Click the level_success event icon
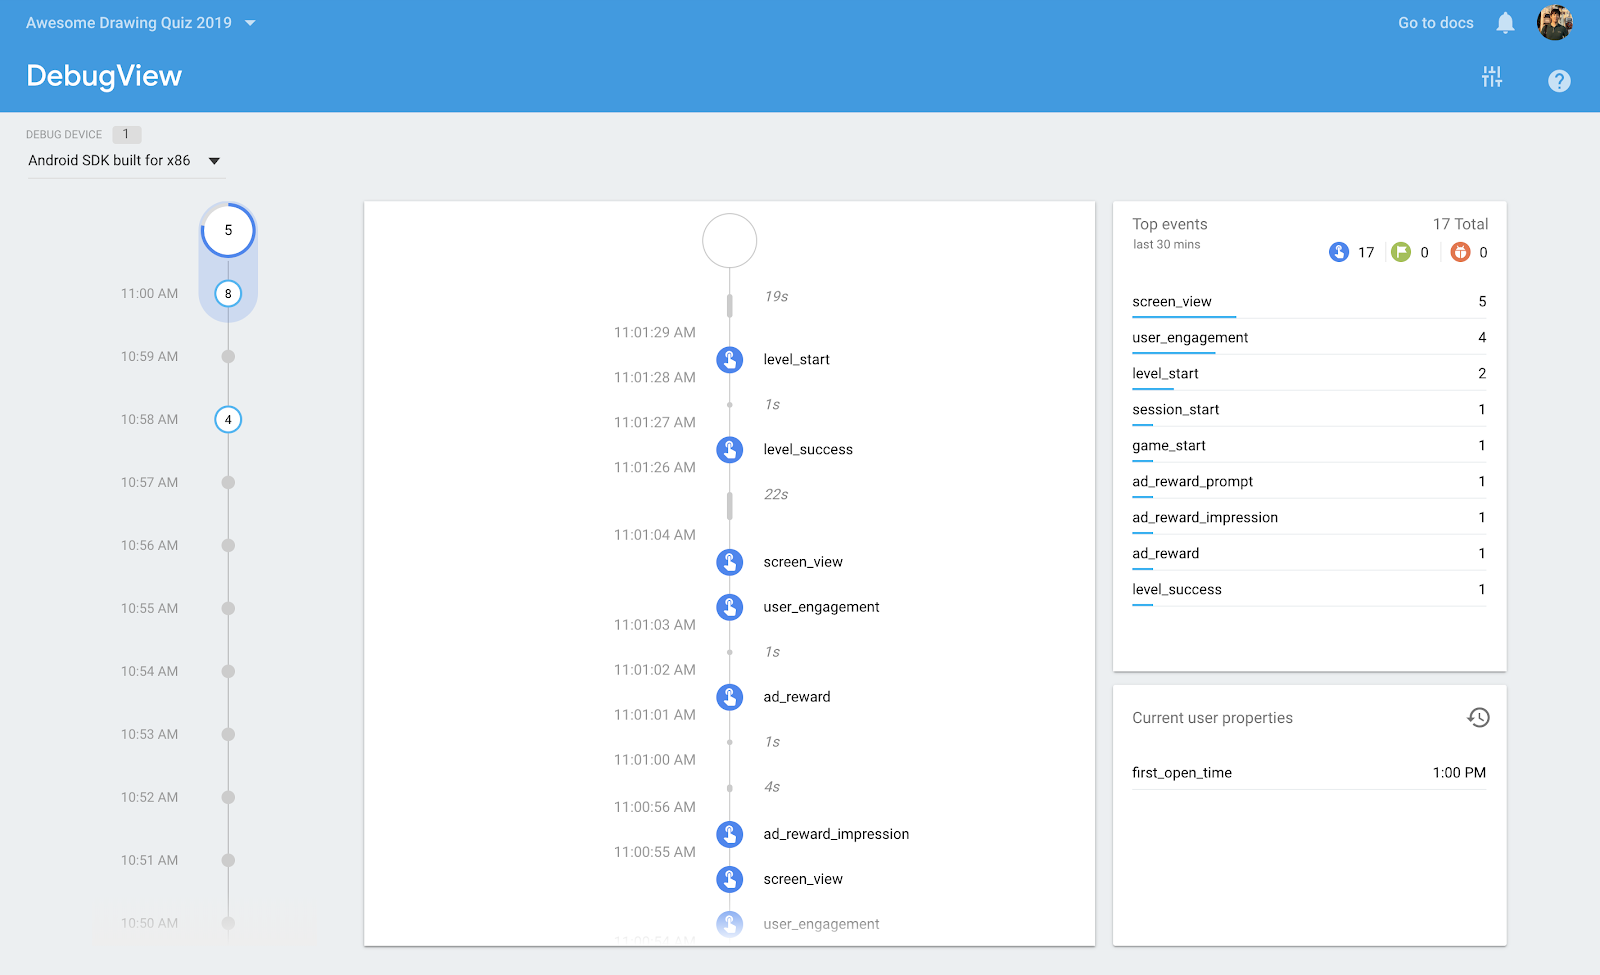Viewport: 1600px width, 975px height. (730, 450)
